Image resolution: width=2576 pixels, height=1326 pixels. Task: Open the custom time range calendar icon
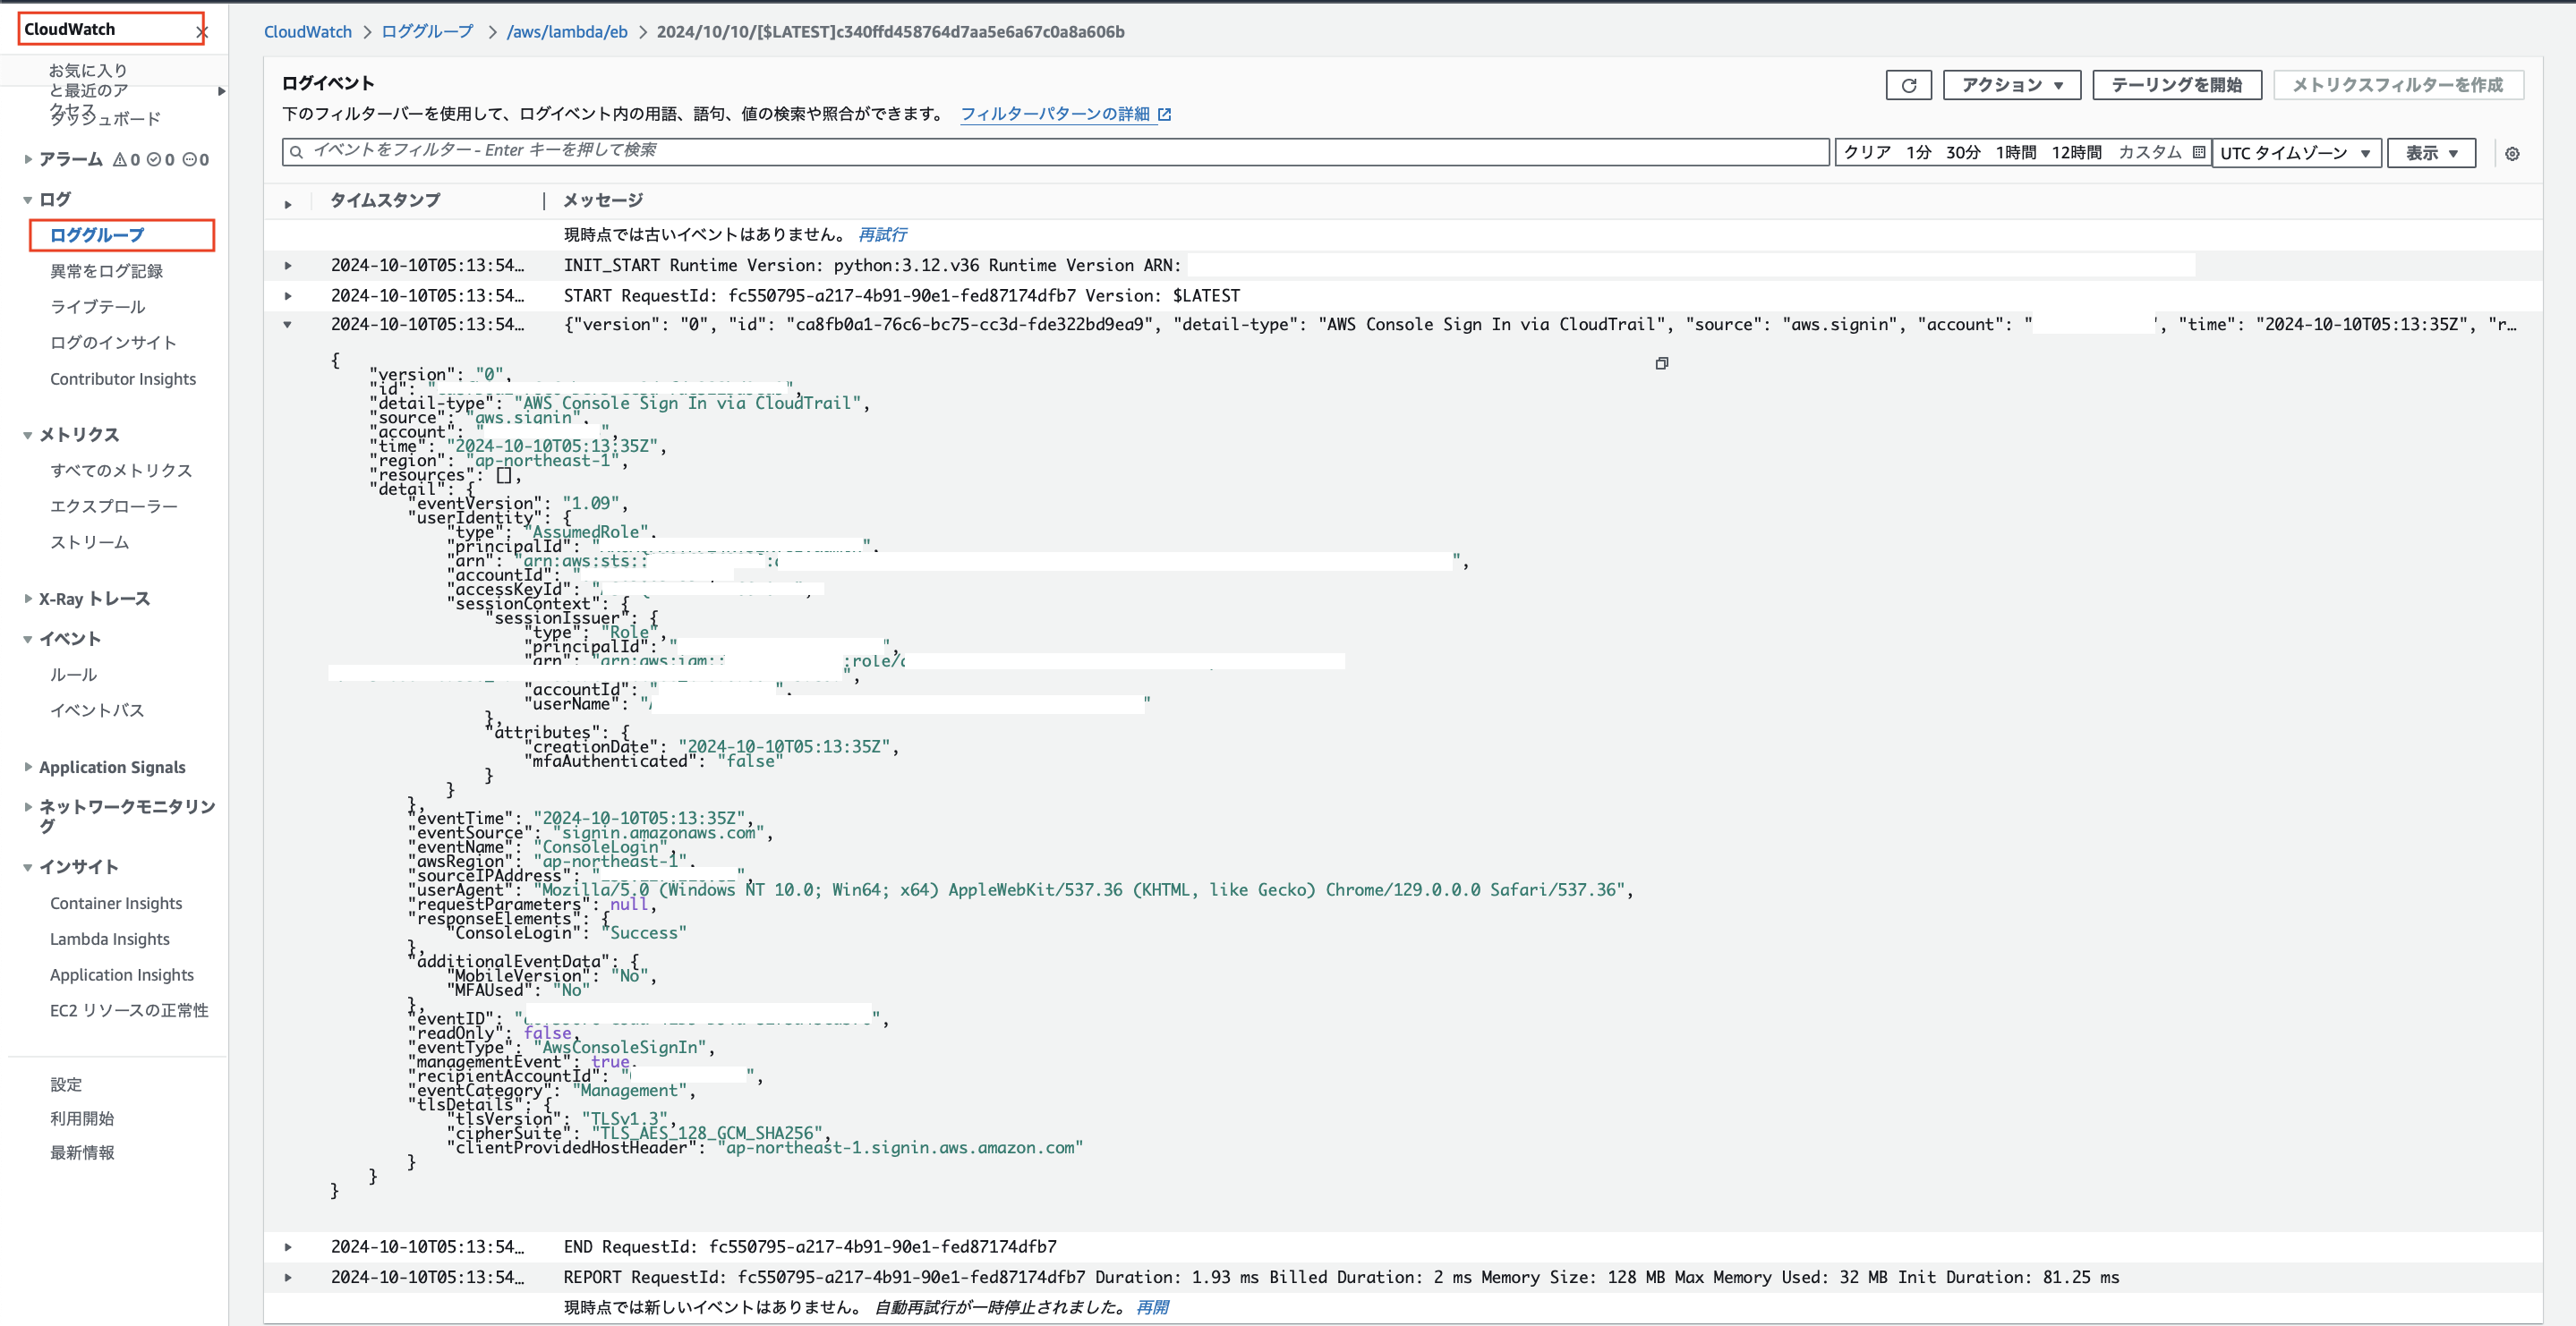pyautogui.click(x=2198, y=152)
